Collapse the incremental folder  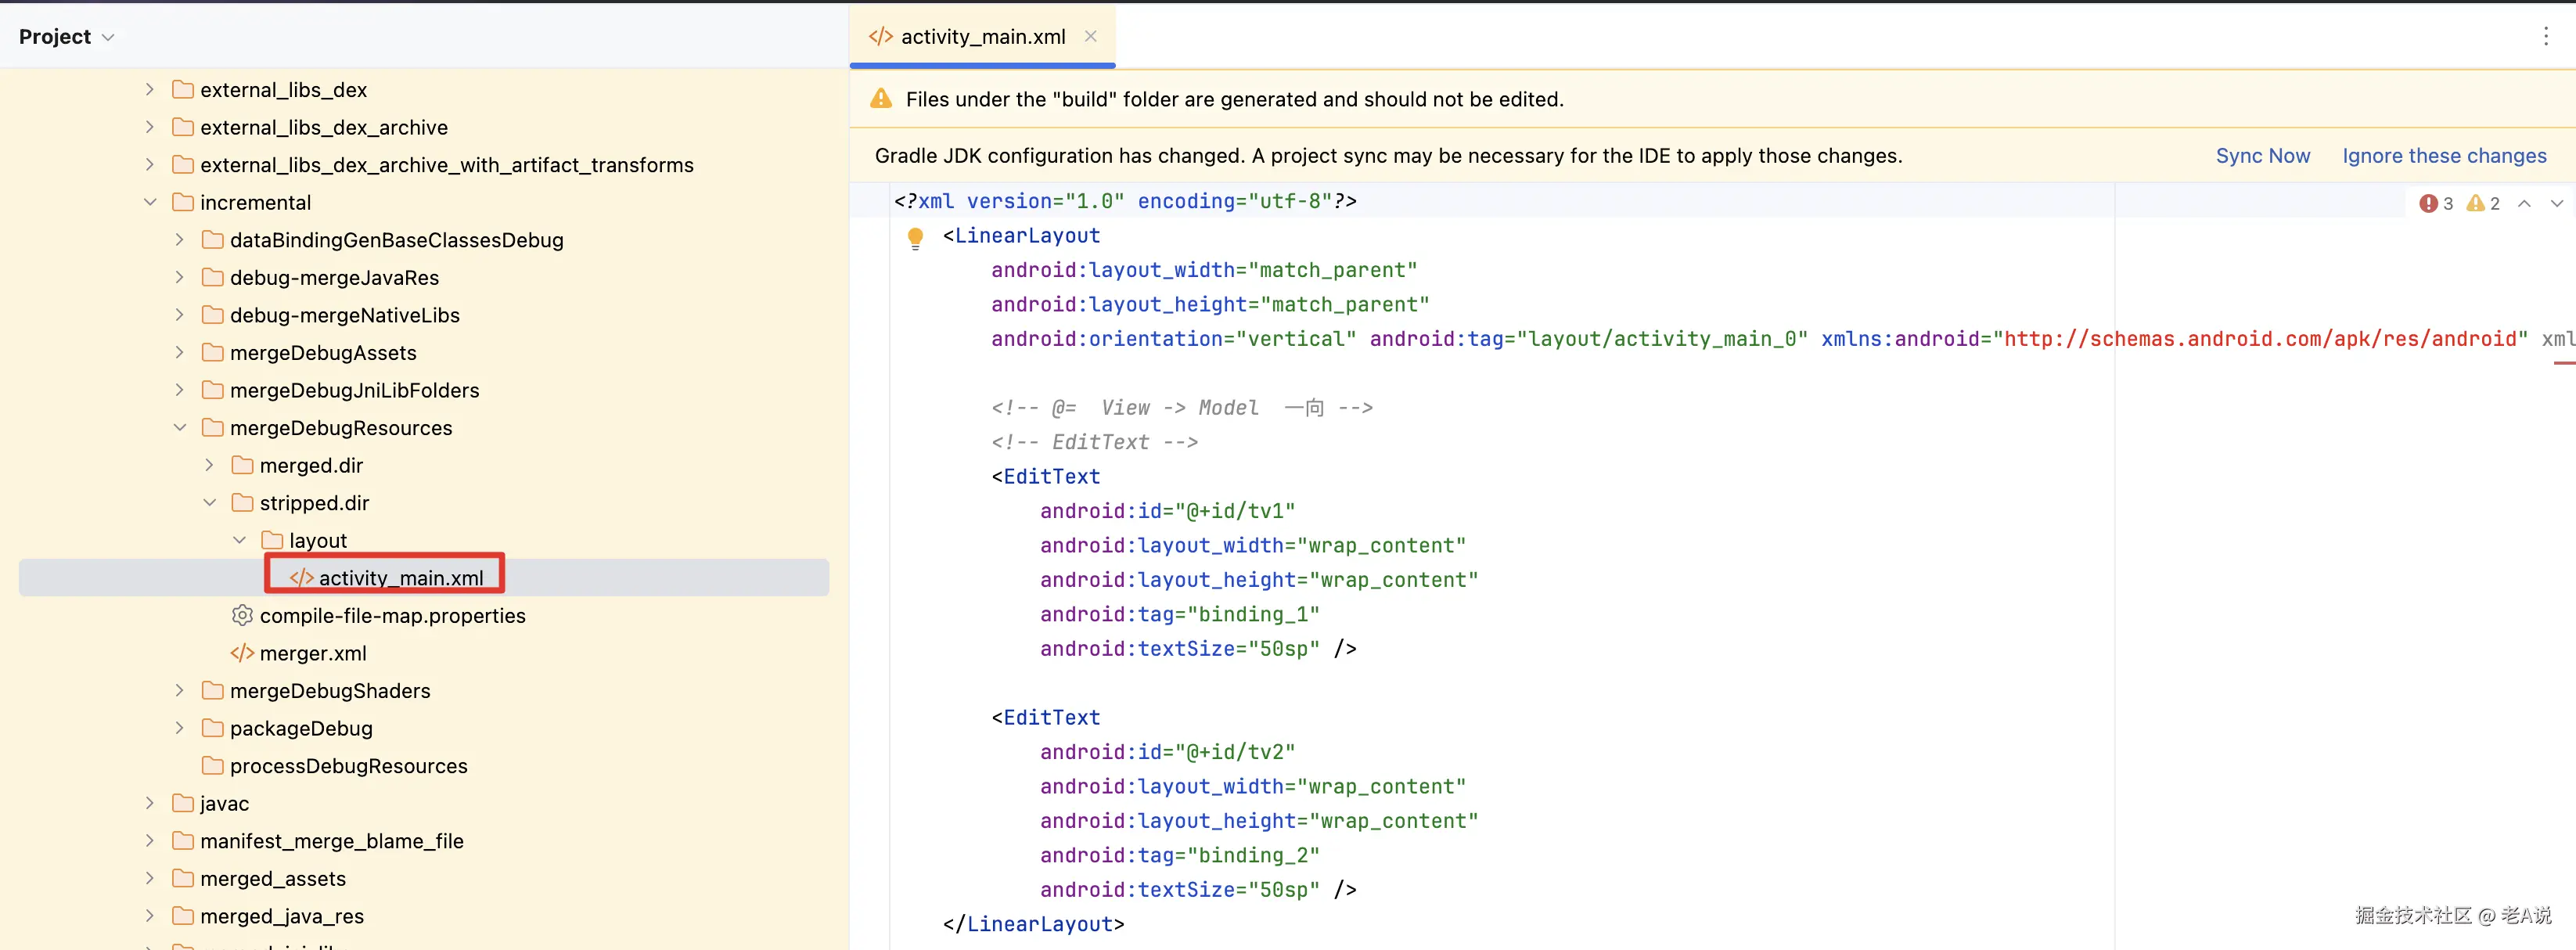(x=150, y=202)
